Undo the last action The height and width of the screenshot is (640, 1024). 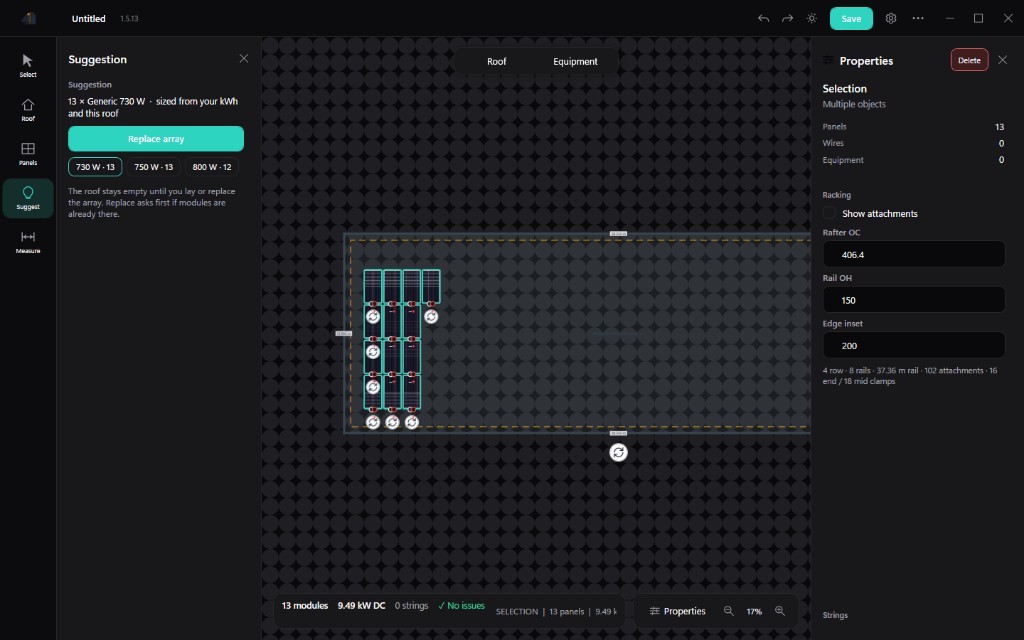(x=763, y=18)
